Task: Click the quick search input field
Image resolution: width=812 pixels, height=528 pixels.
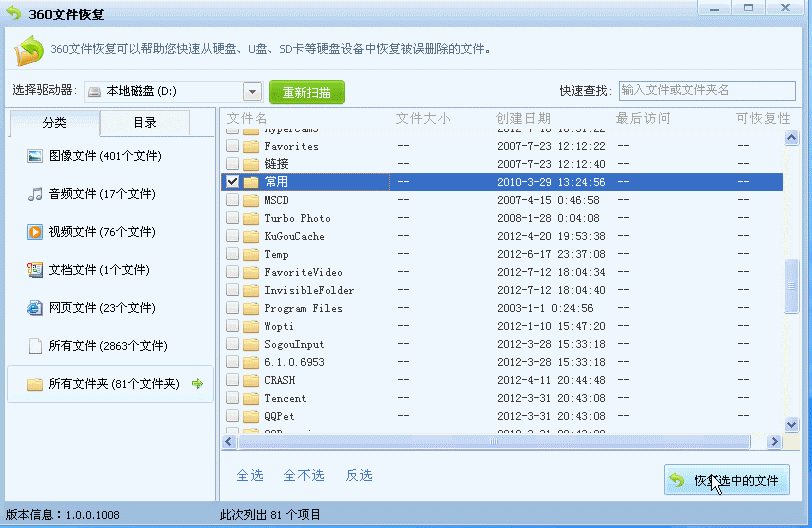Action: pos(707,91)
